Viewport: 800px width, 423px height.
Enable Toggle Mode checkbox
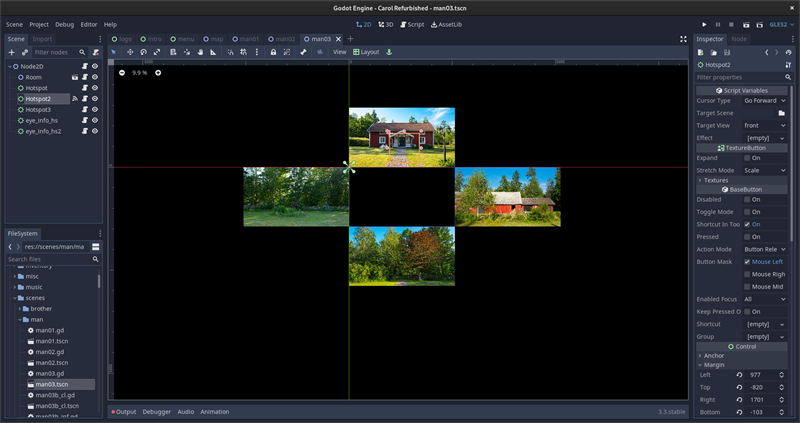[x=747, y=212]
